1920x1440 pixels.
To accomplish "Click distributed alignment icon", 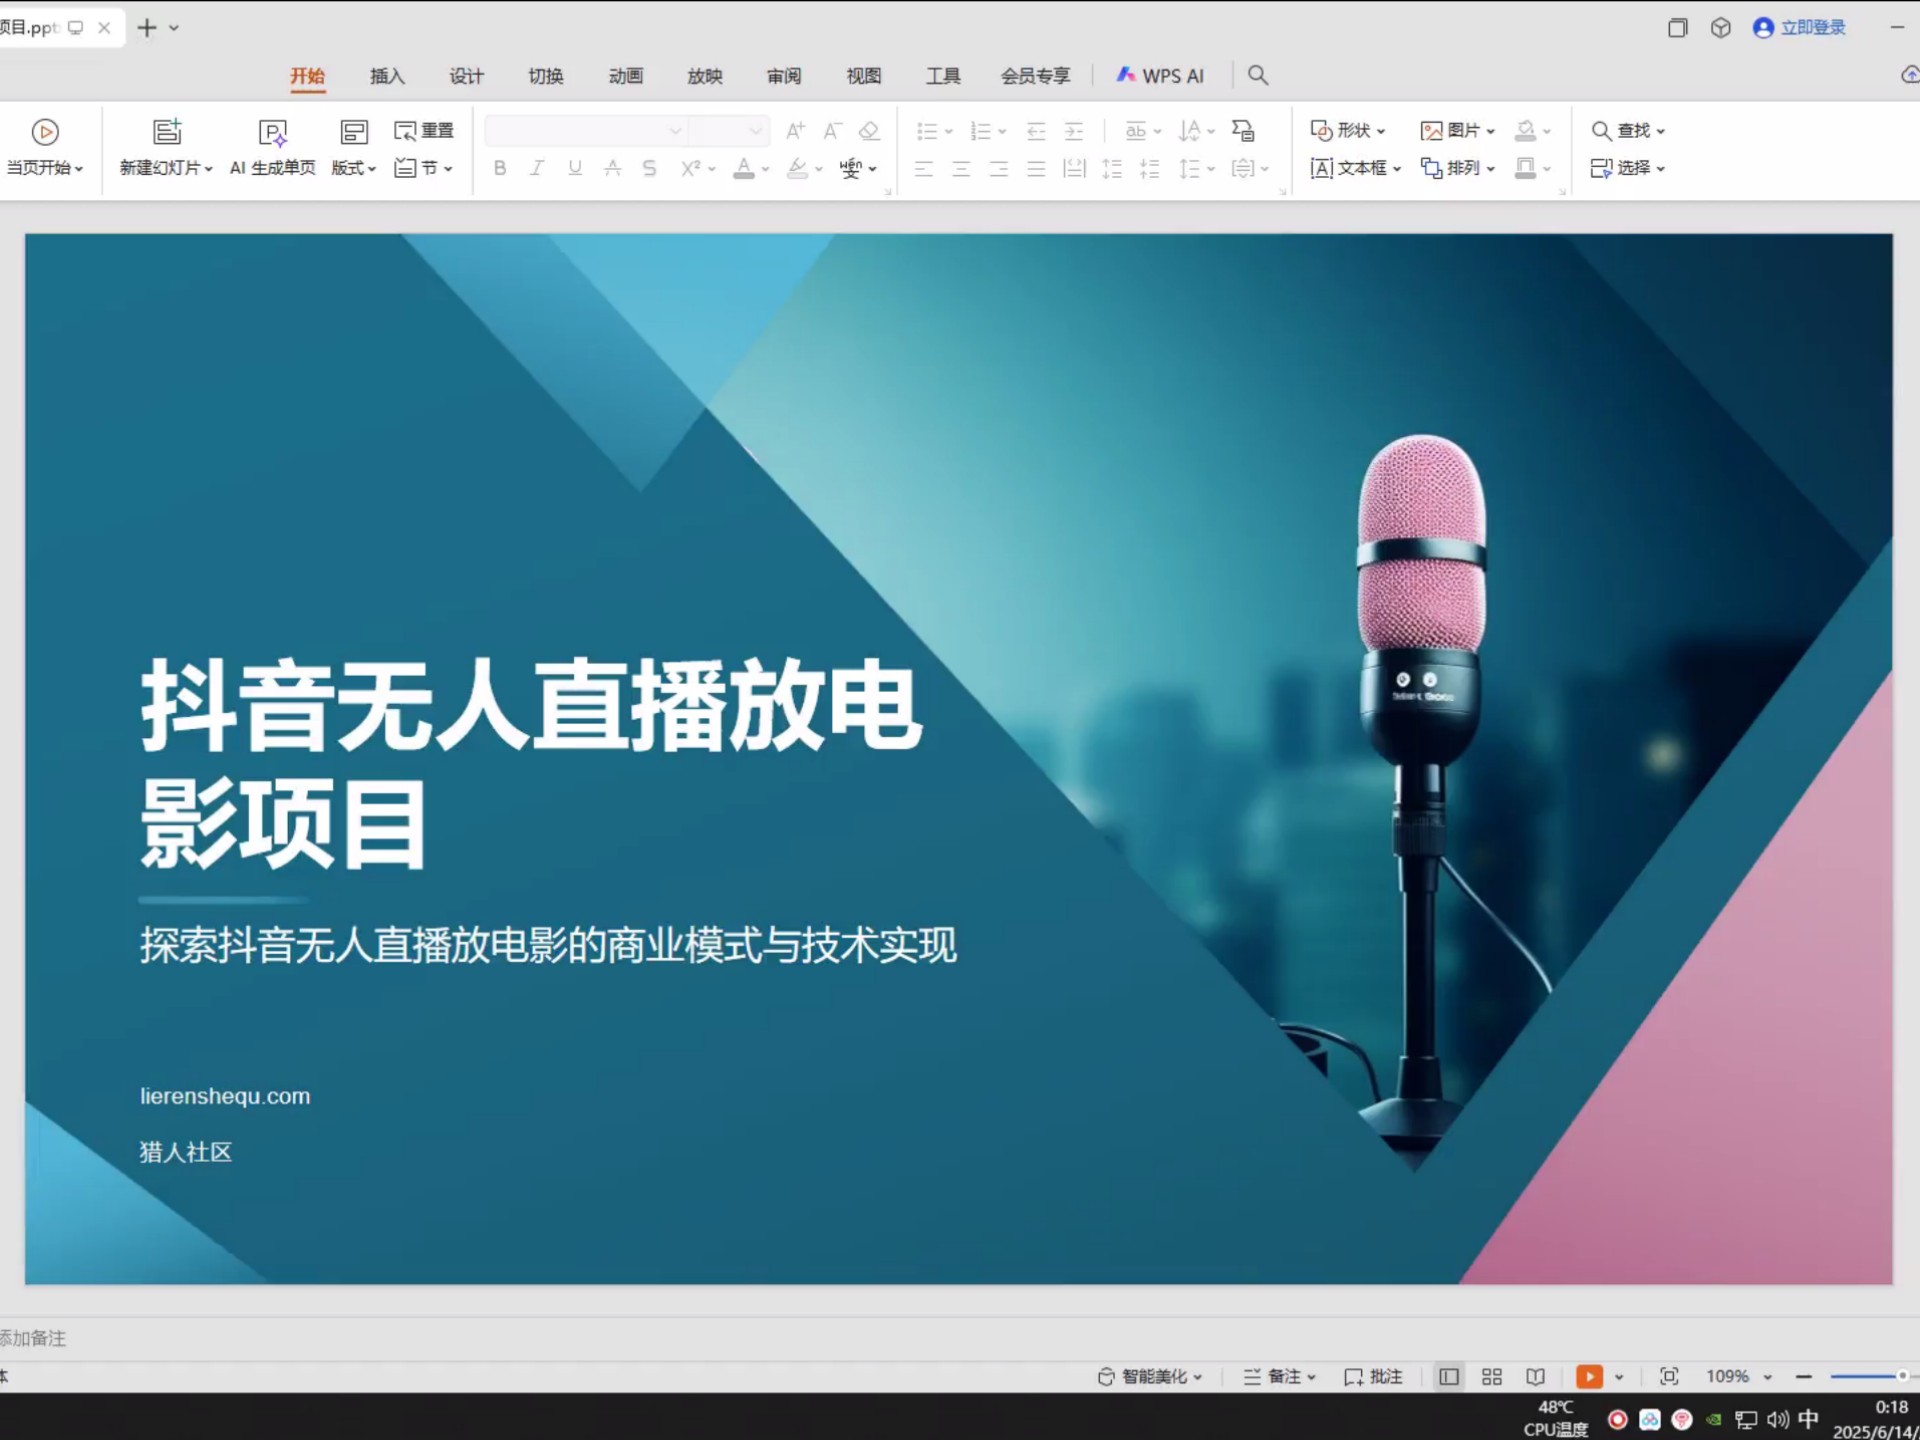I will coord(1074,168).
